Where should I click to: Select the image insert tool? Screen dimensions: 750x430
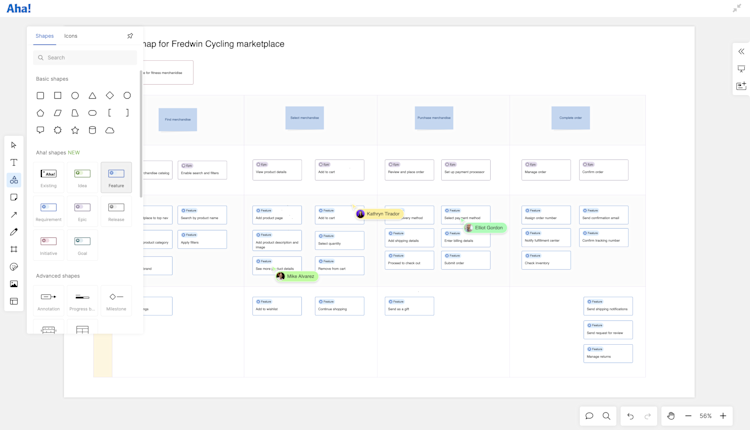14,284
